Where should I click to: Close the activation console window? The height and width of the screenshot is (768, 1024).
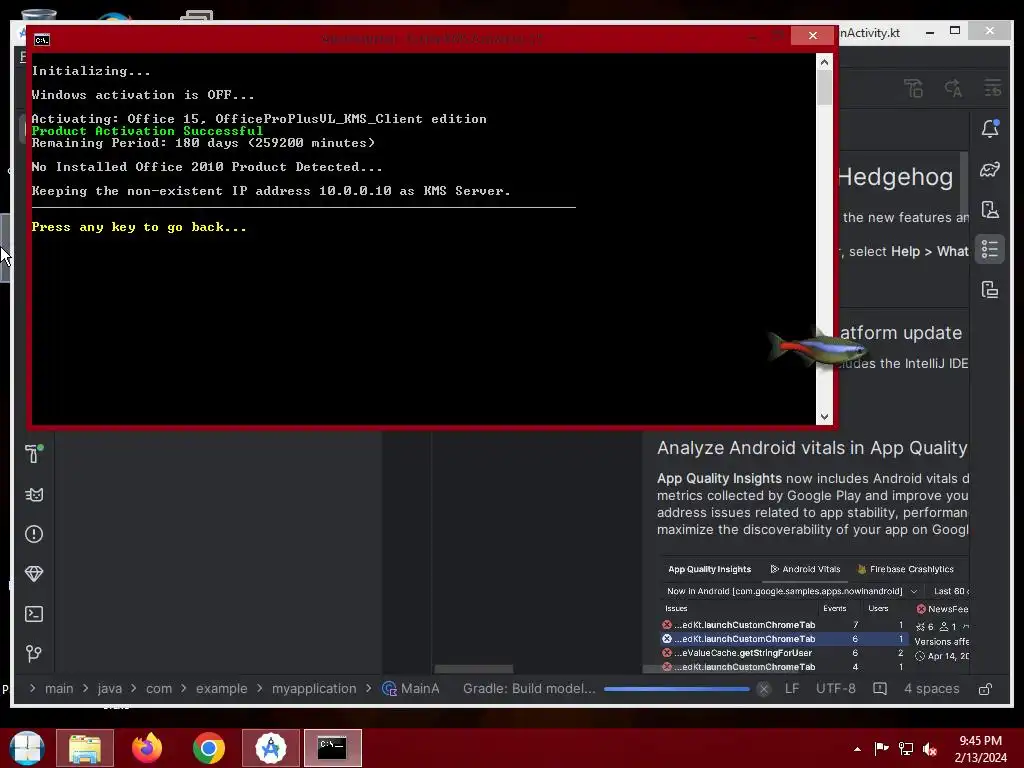pos(812,35)
